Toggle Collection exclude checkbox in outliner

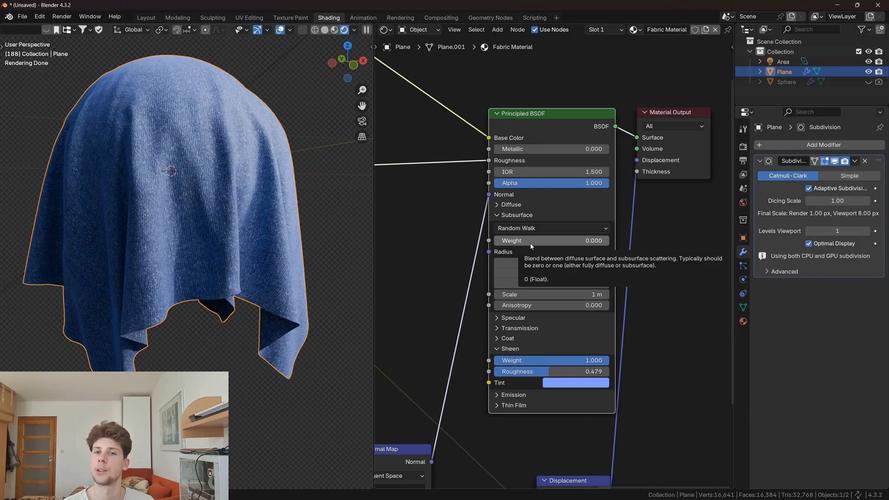(858, 52)
